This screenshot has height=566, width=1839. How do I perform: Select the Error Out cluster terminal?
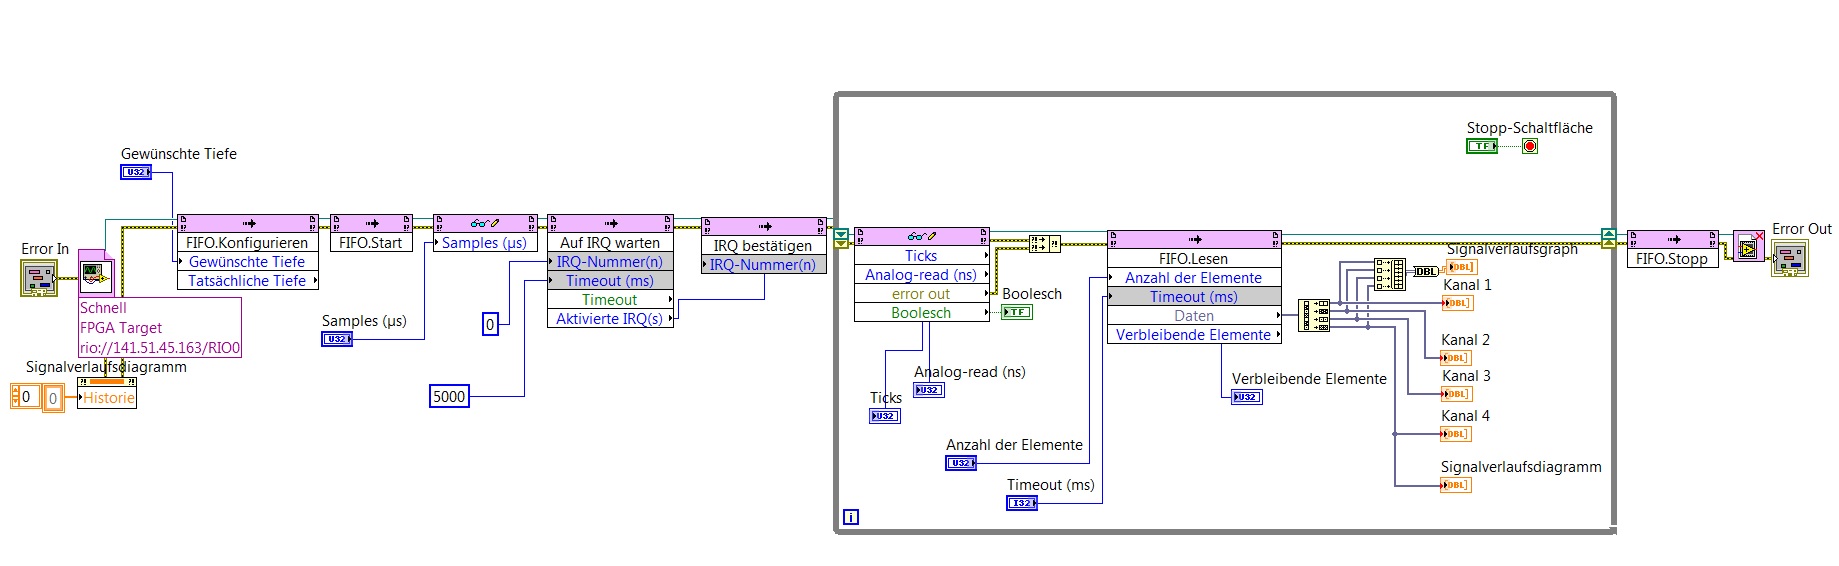coord(1790,258)
